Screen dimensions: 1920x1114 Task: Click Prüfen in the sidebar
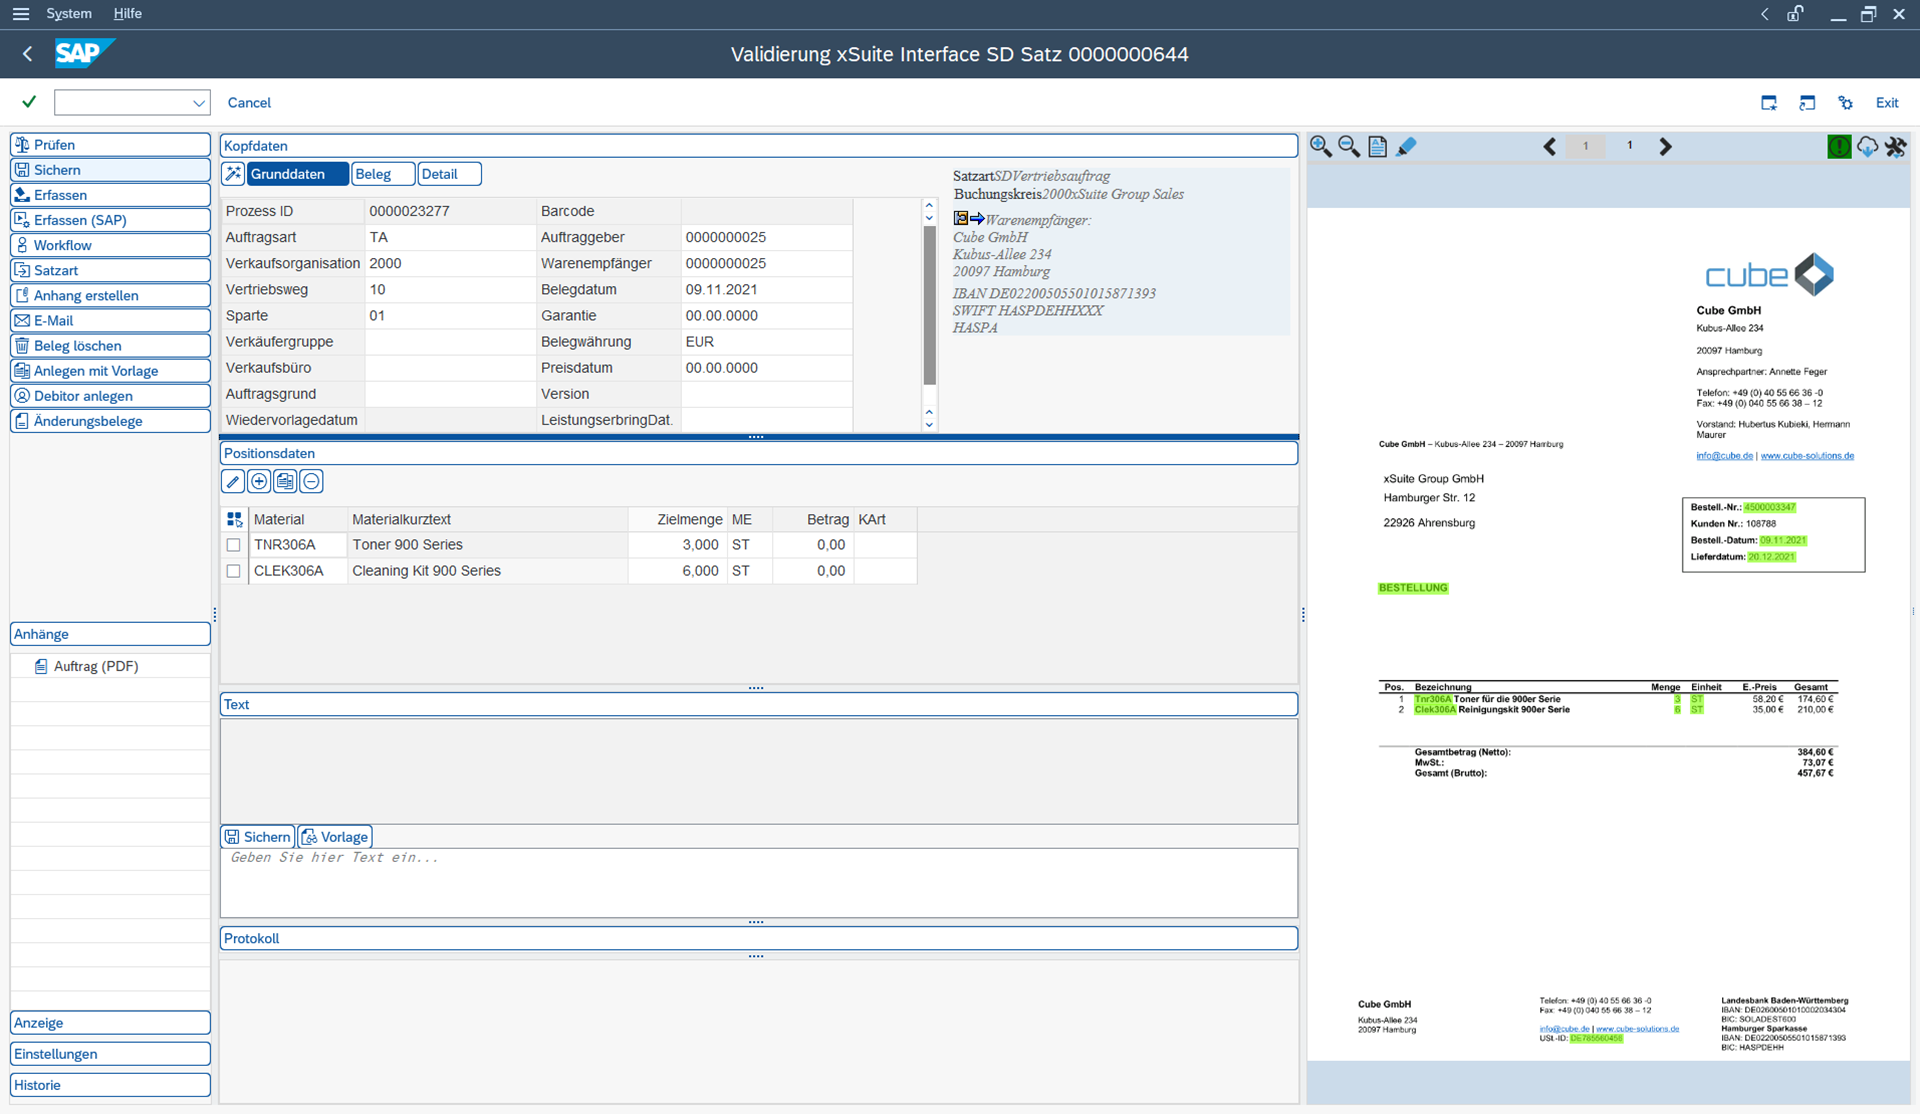point(110,145)
